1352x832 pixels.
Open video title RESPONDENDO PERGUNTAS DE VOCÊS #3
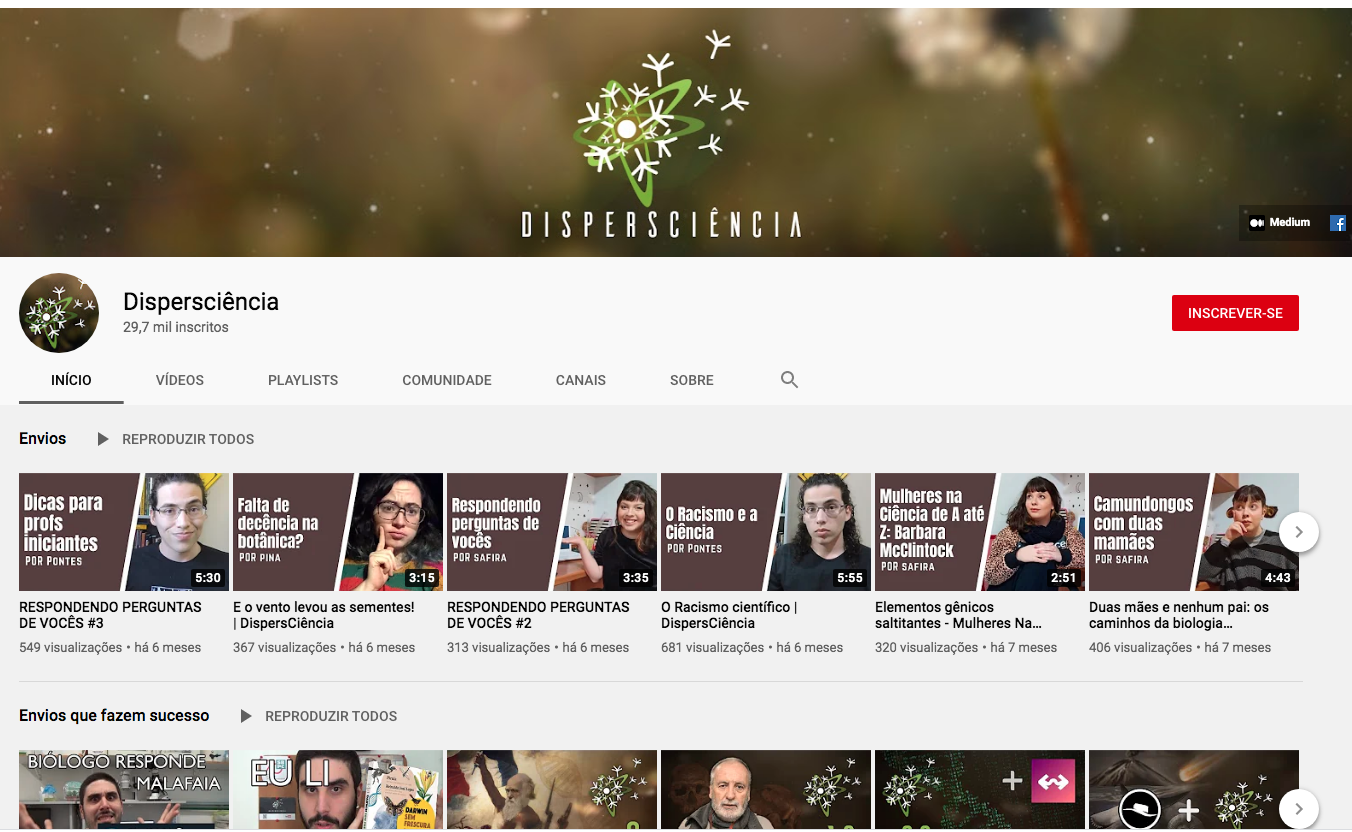click(110, 615)
